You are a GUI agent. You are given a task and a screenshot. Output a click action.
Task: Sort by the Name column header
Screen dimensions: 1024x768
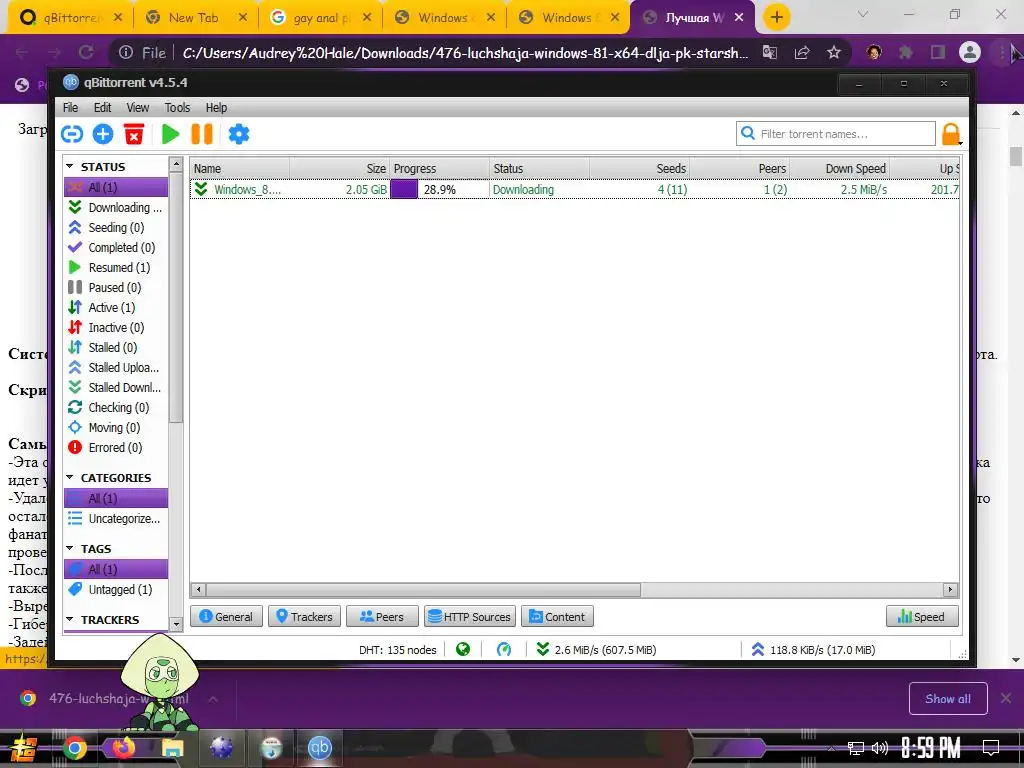[x=240, y=168]
